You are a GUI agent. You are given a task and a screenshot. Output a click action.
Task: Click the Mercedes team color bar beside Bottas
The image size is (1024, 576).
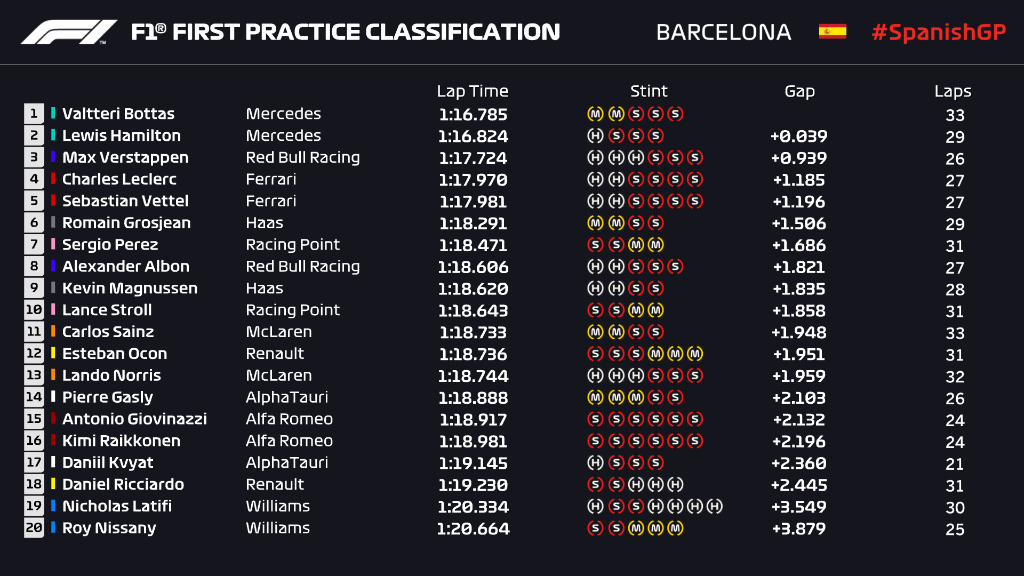53,114
